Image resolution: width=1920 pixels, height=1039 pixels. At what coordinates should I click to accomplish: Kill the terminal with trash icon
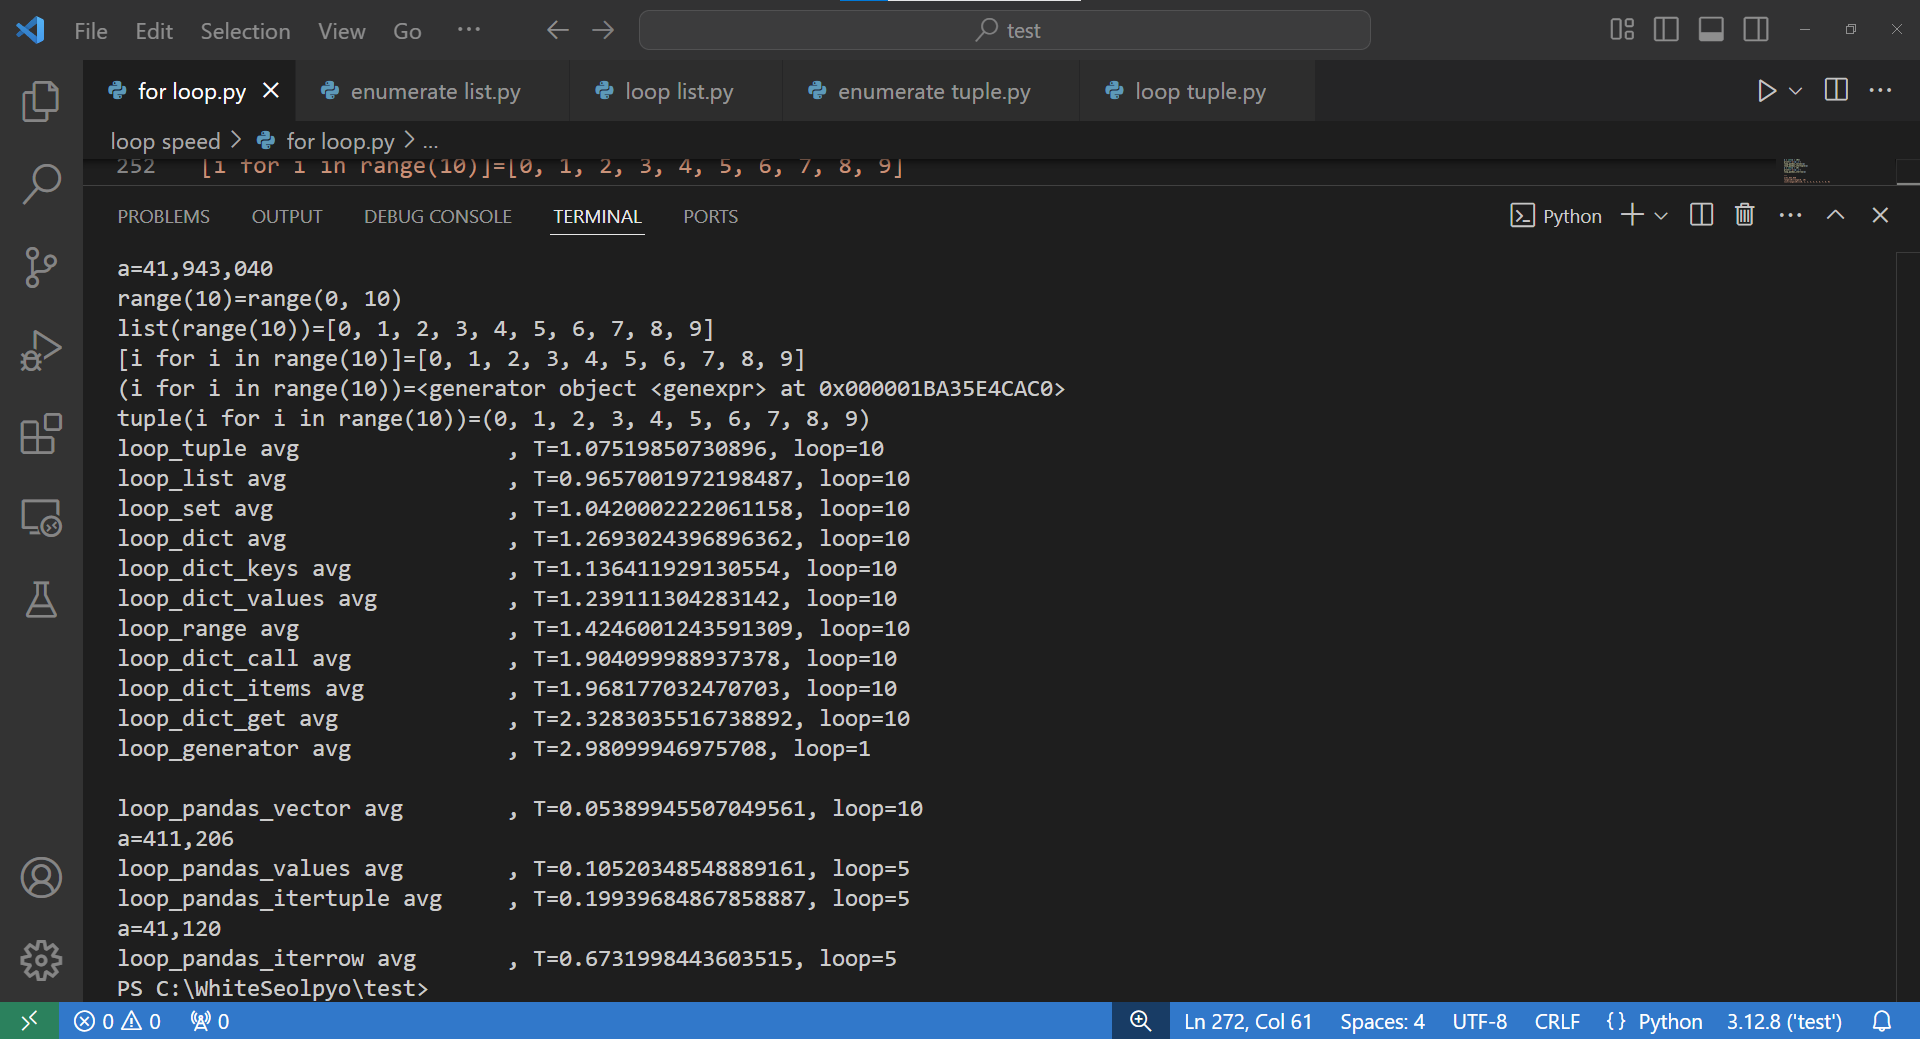(x=1745, y=215)
